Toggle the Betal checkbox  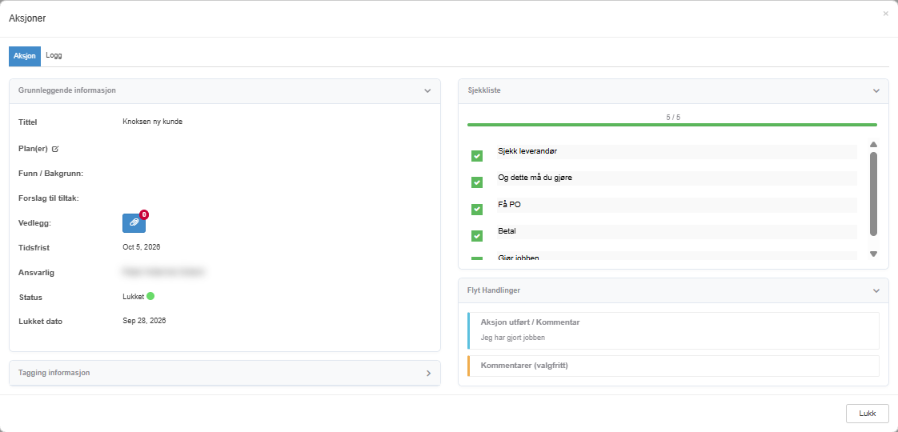coord(476,235)
